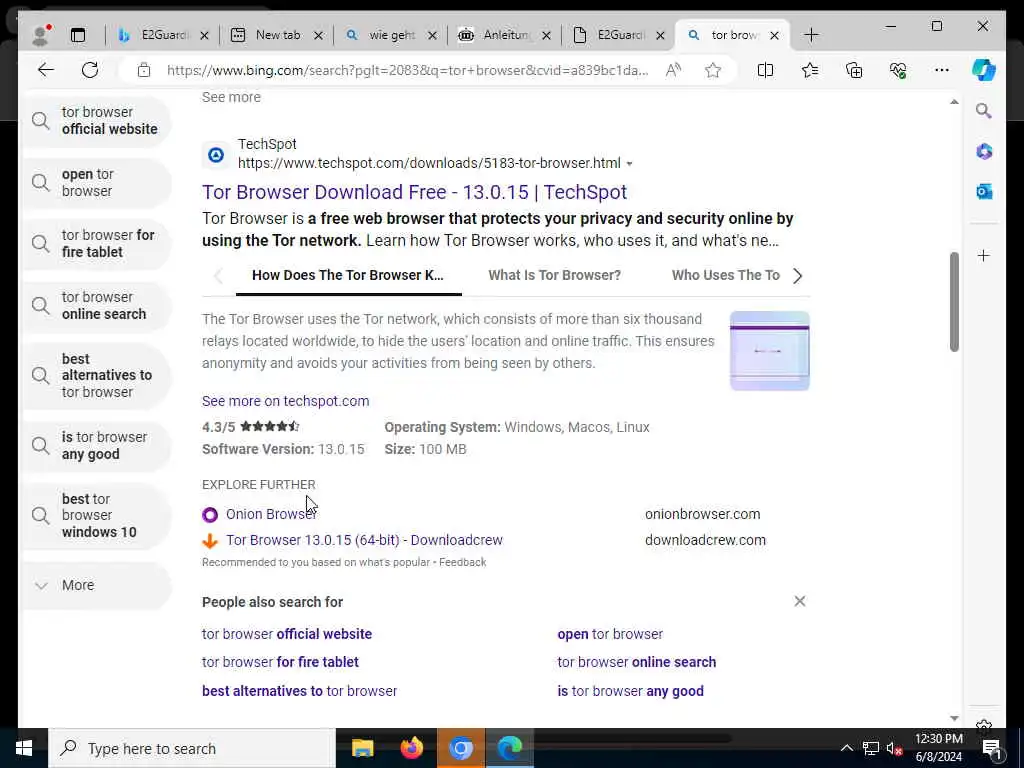The image size is (1024, 768).
Task: Add this page to favorites star
Action: pos(713,70)
